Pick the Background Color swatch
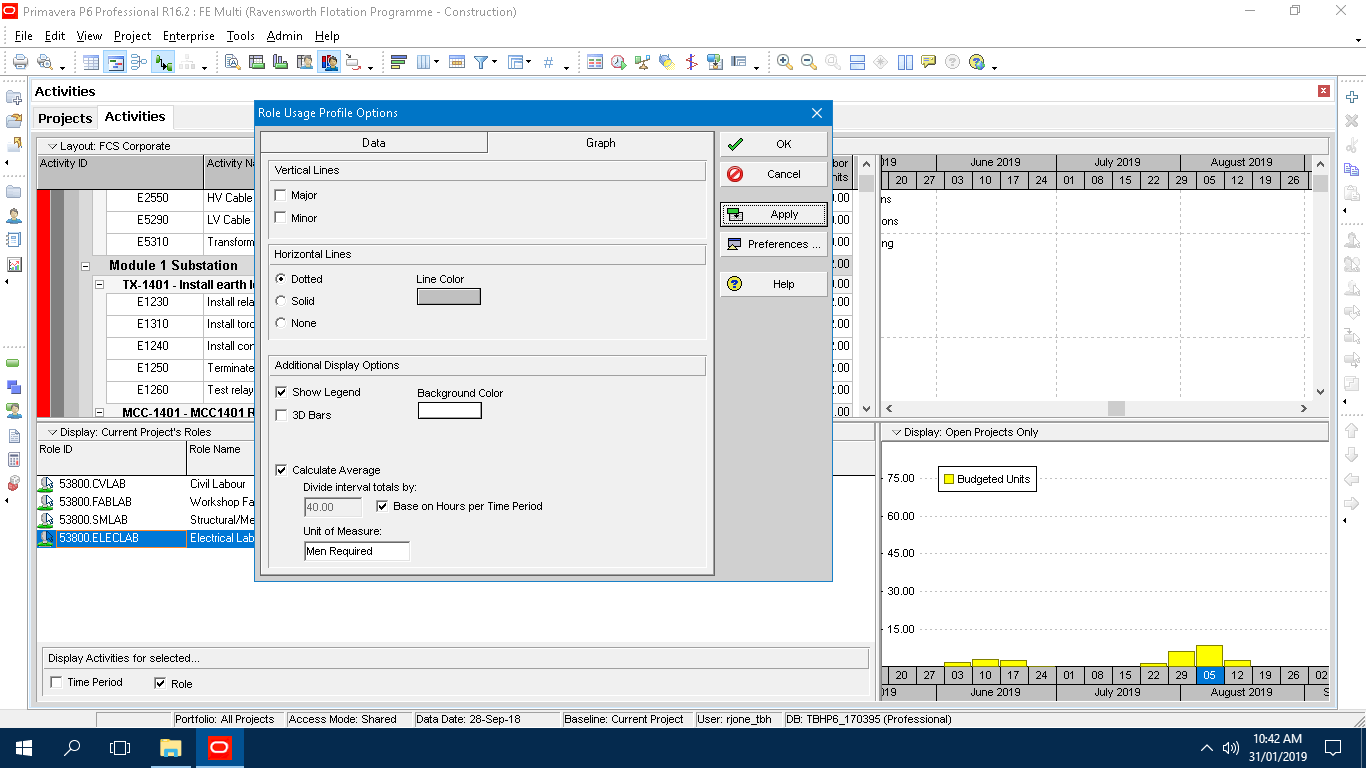 point(449,410)
